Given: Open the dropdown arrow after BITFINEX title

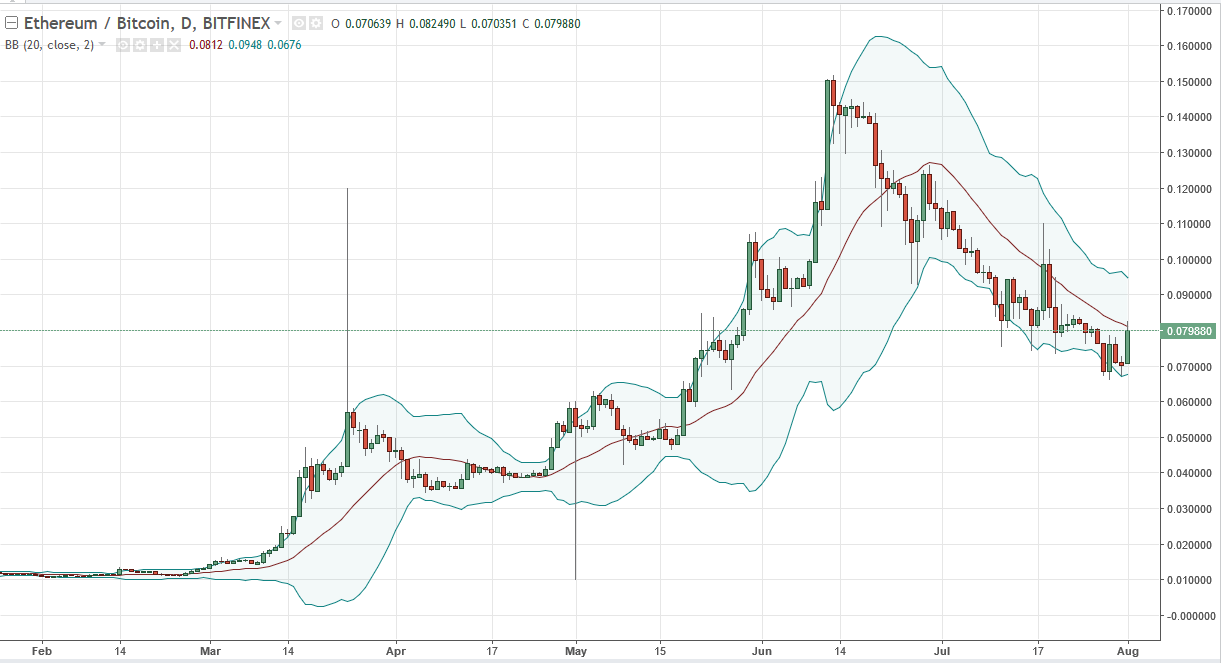Looking at the screenshot, I should coord(277,23).
